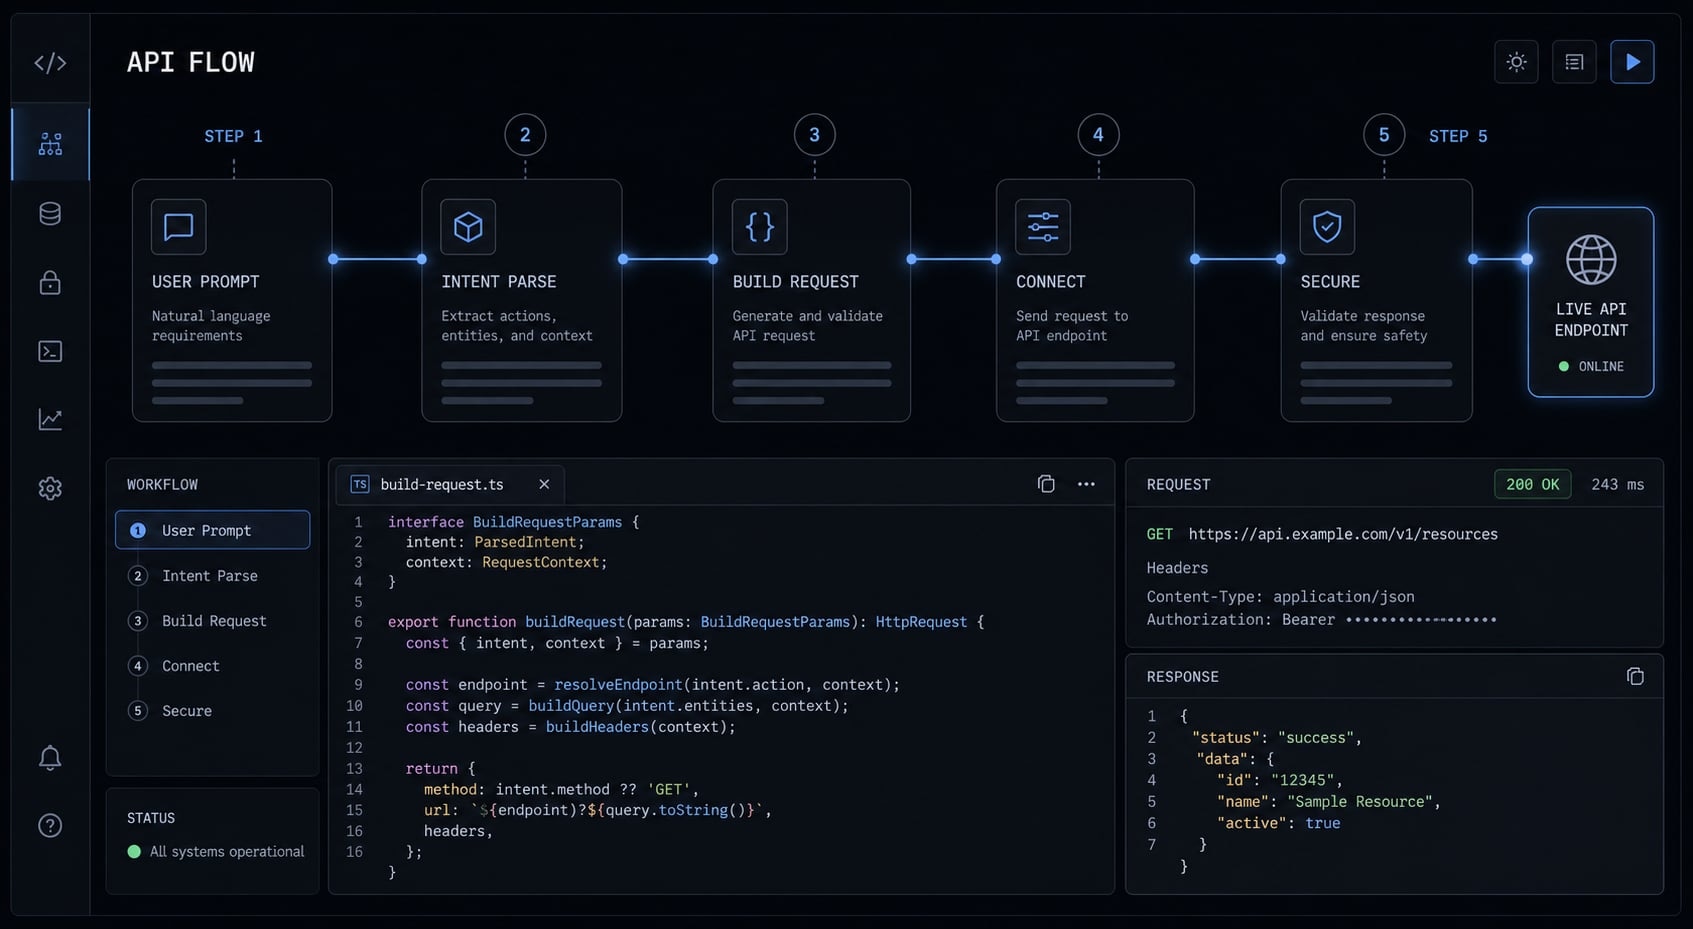Viewport: 1693px width, 929px height.
Task: Click the GET method label
Action: pos(1159,534)
